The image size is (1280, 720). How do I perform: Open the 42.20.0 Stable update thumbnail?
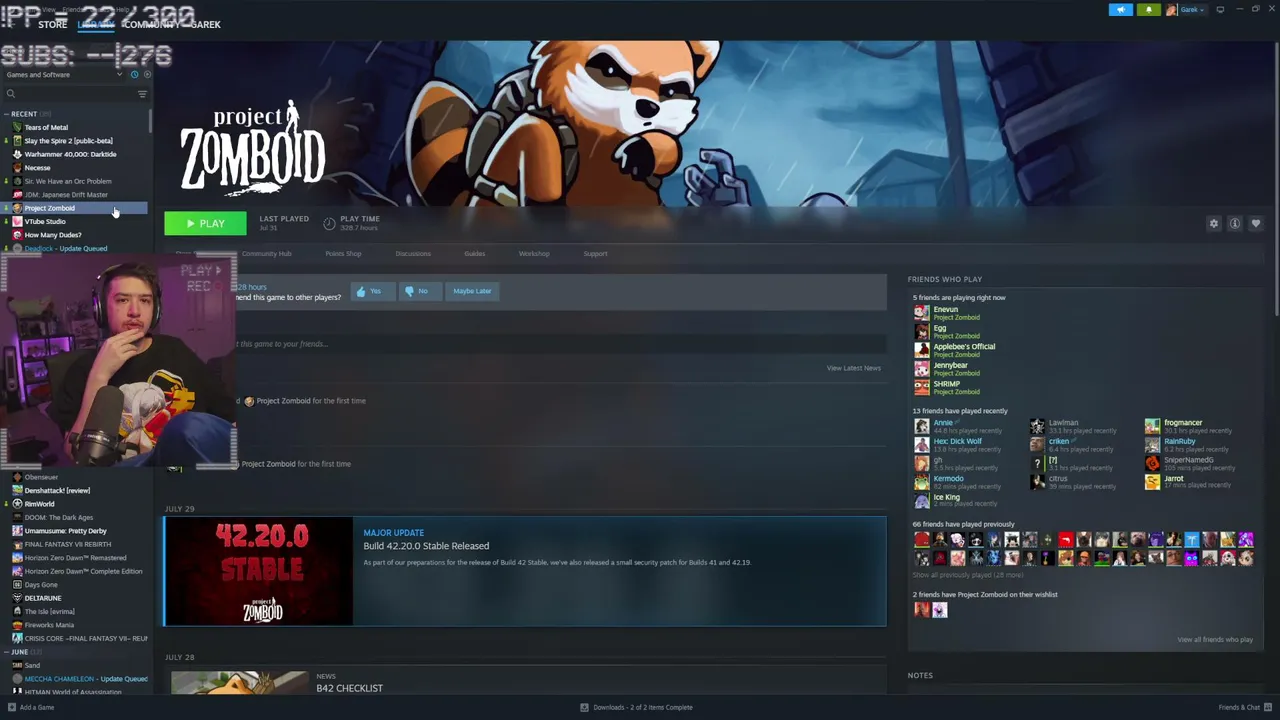pos(259,572)
